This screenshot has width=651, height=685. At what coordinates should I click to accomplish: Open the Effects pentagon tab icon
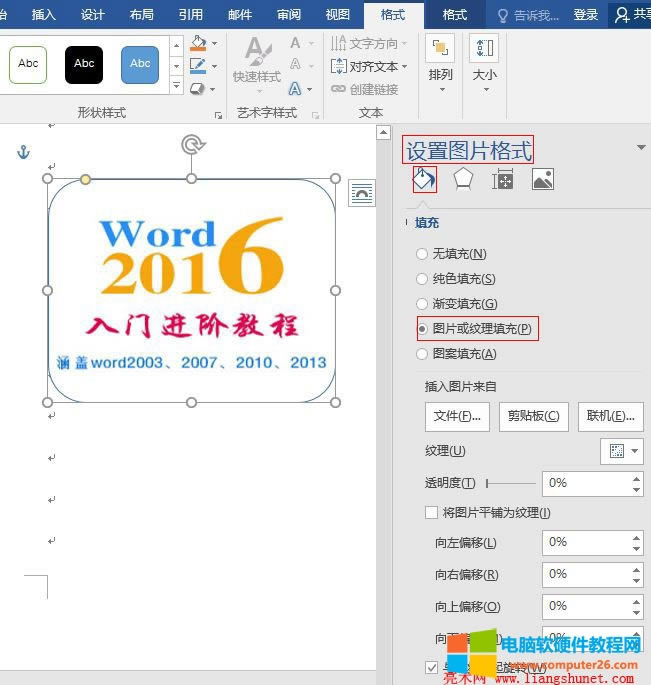click(x=463, y=179)
